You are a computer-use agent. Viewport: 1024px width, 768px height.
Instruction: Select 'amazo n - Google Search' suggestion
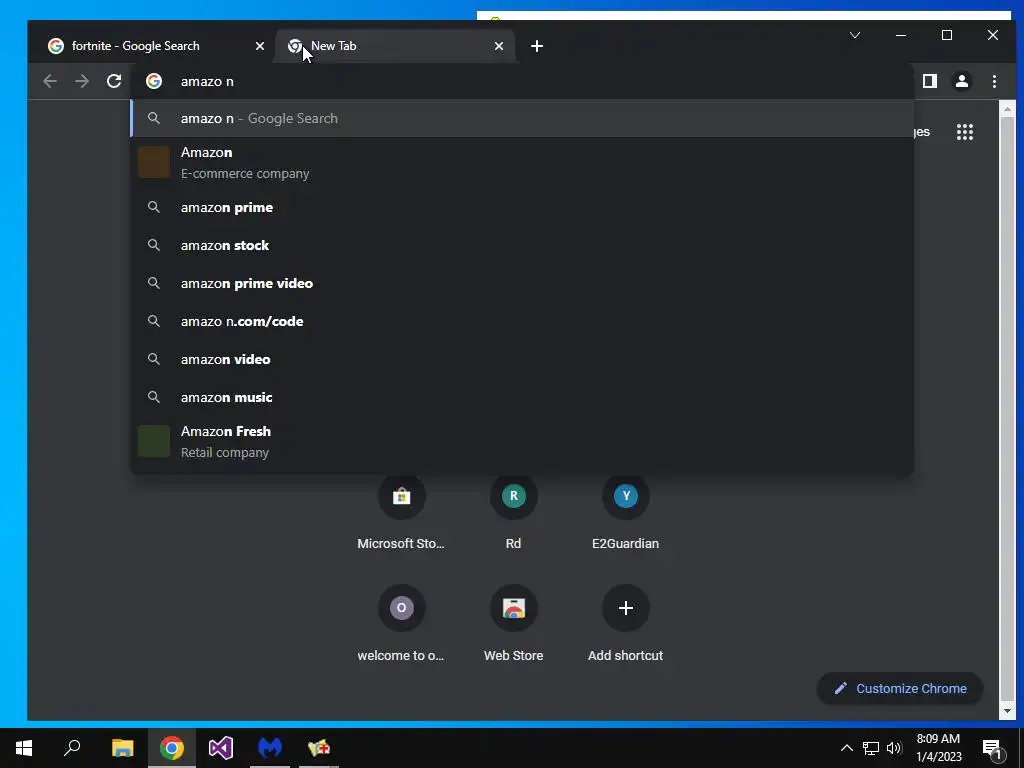click(522, 118)
